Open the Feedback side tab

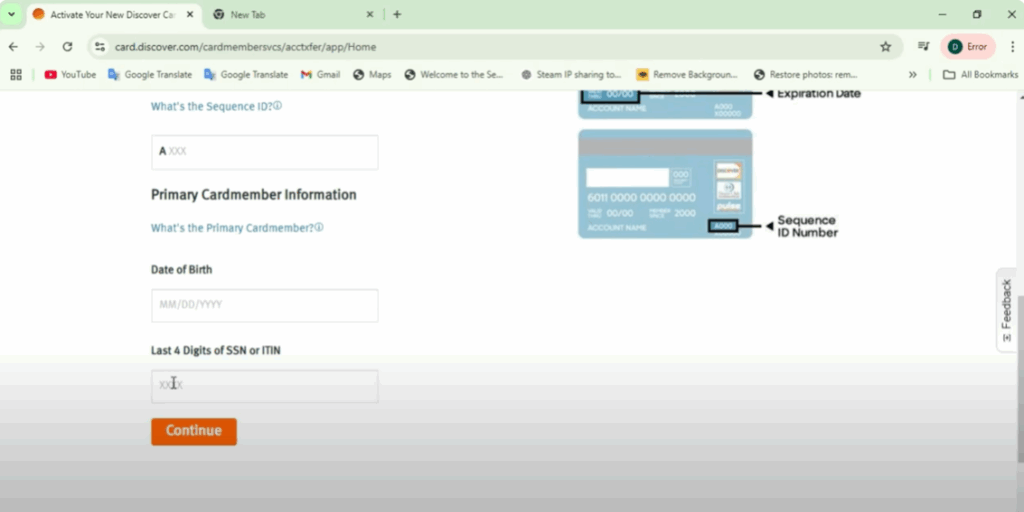[x=1006, y=310]
